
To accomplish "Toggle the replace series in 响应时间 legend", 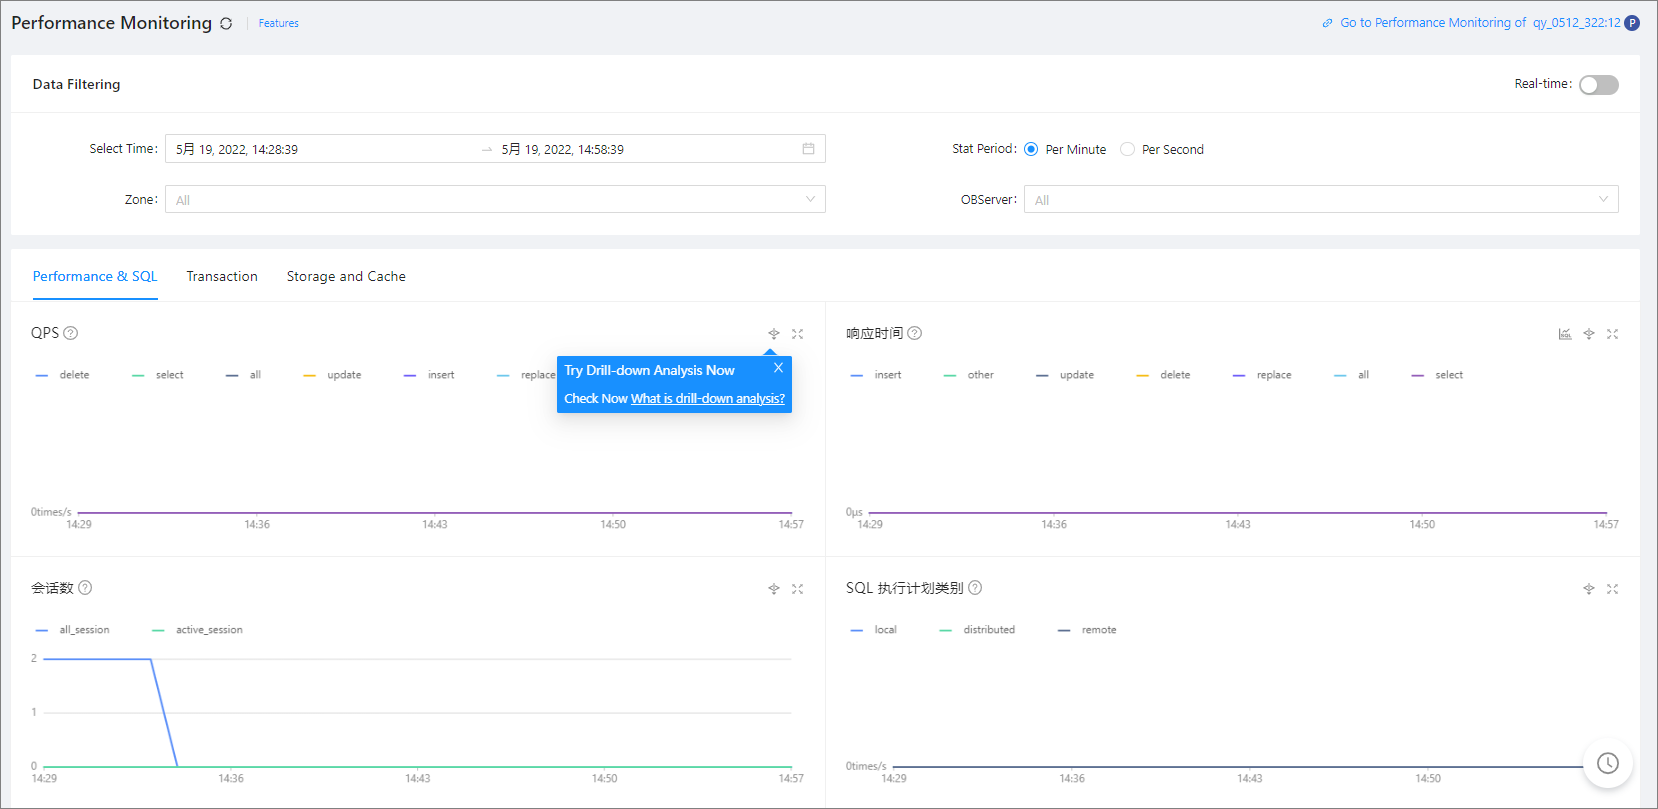I will (1262, 375).
